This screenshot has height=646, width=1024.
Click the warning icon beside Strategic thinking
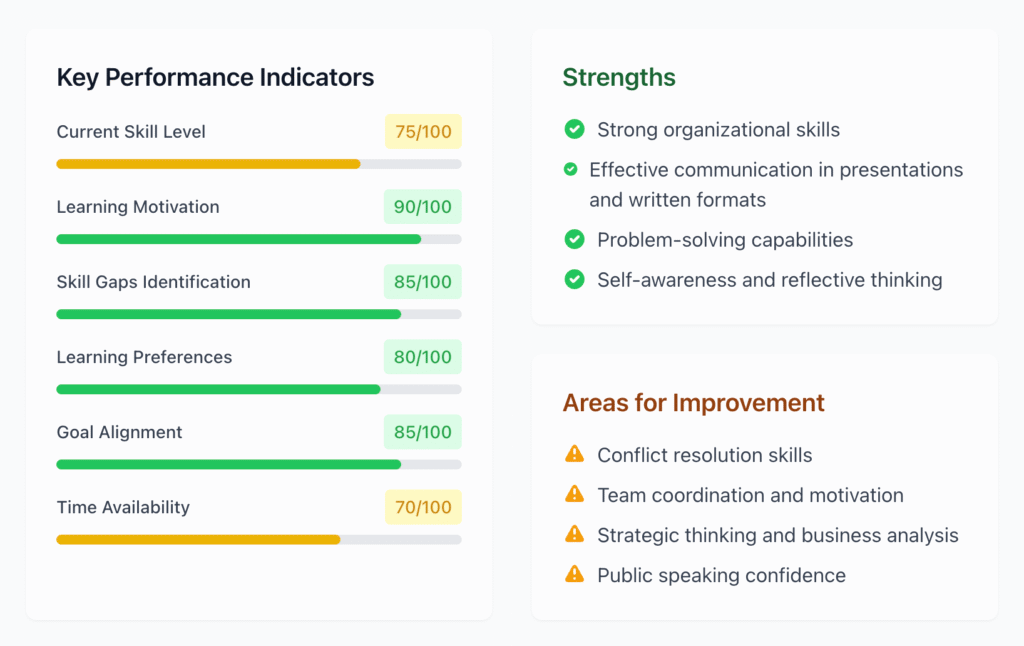tap(574, 535)
